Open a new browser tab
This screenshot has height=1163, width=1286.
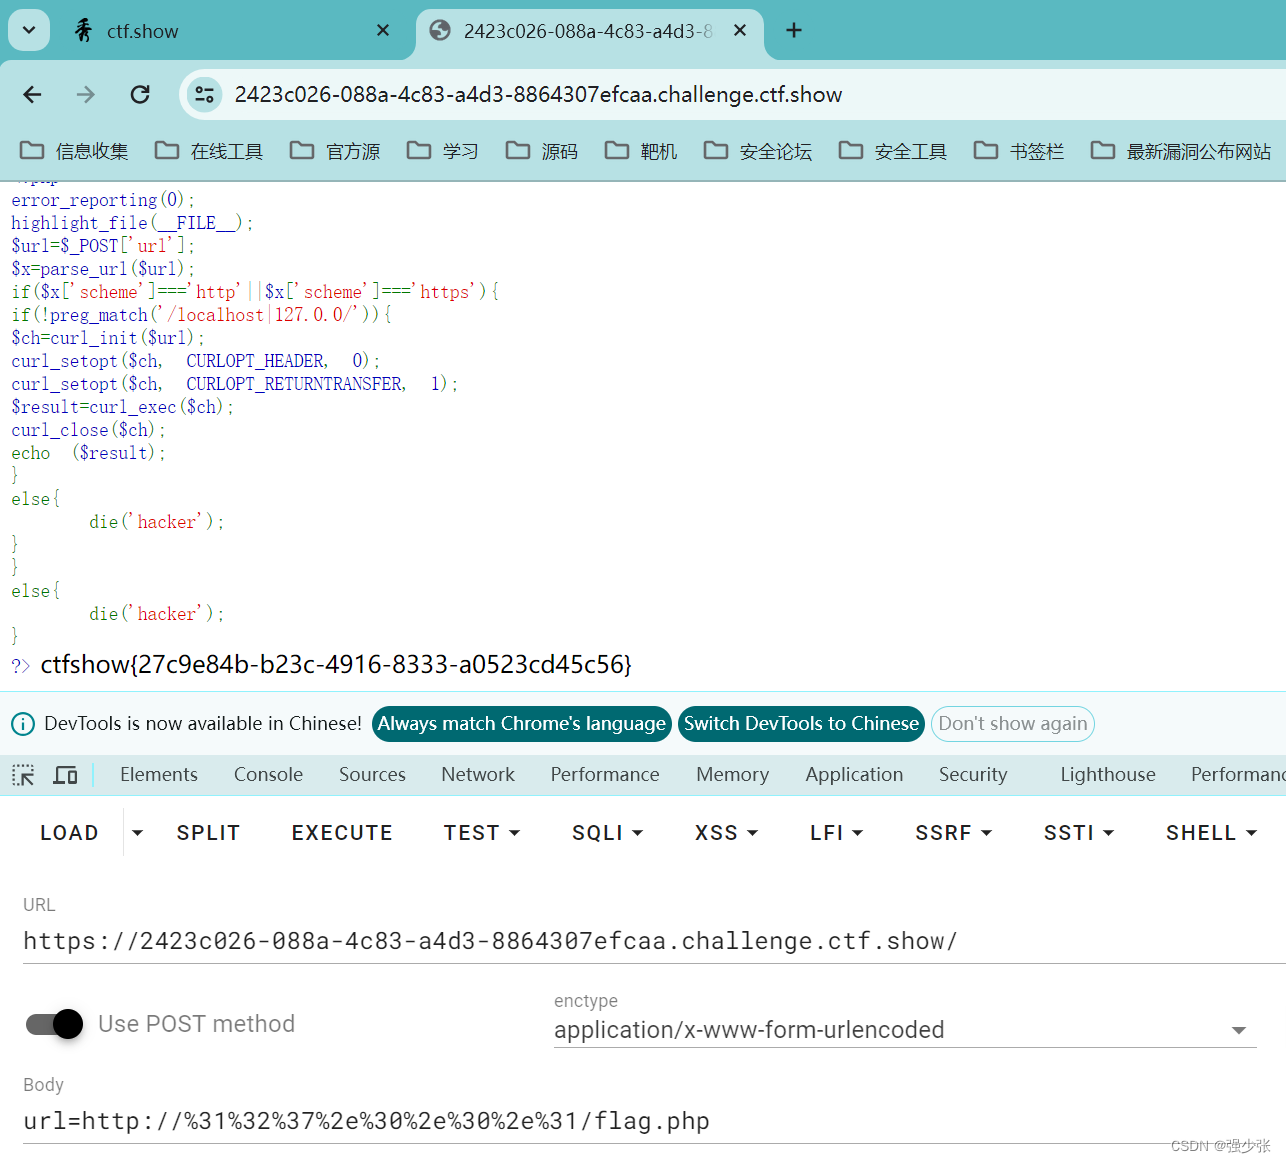[x=794, y=31]
